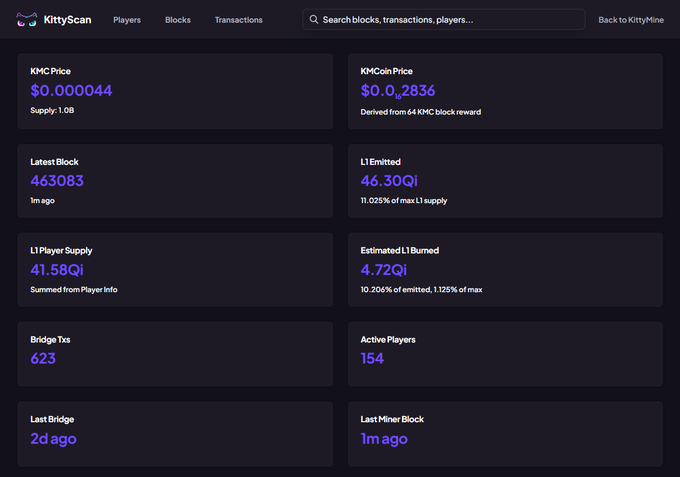Click the 'Last Bridge' card label
Screen dimensions: 680x477
click(52, 419)
